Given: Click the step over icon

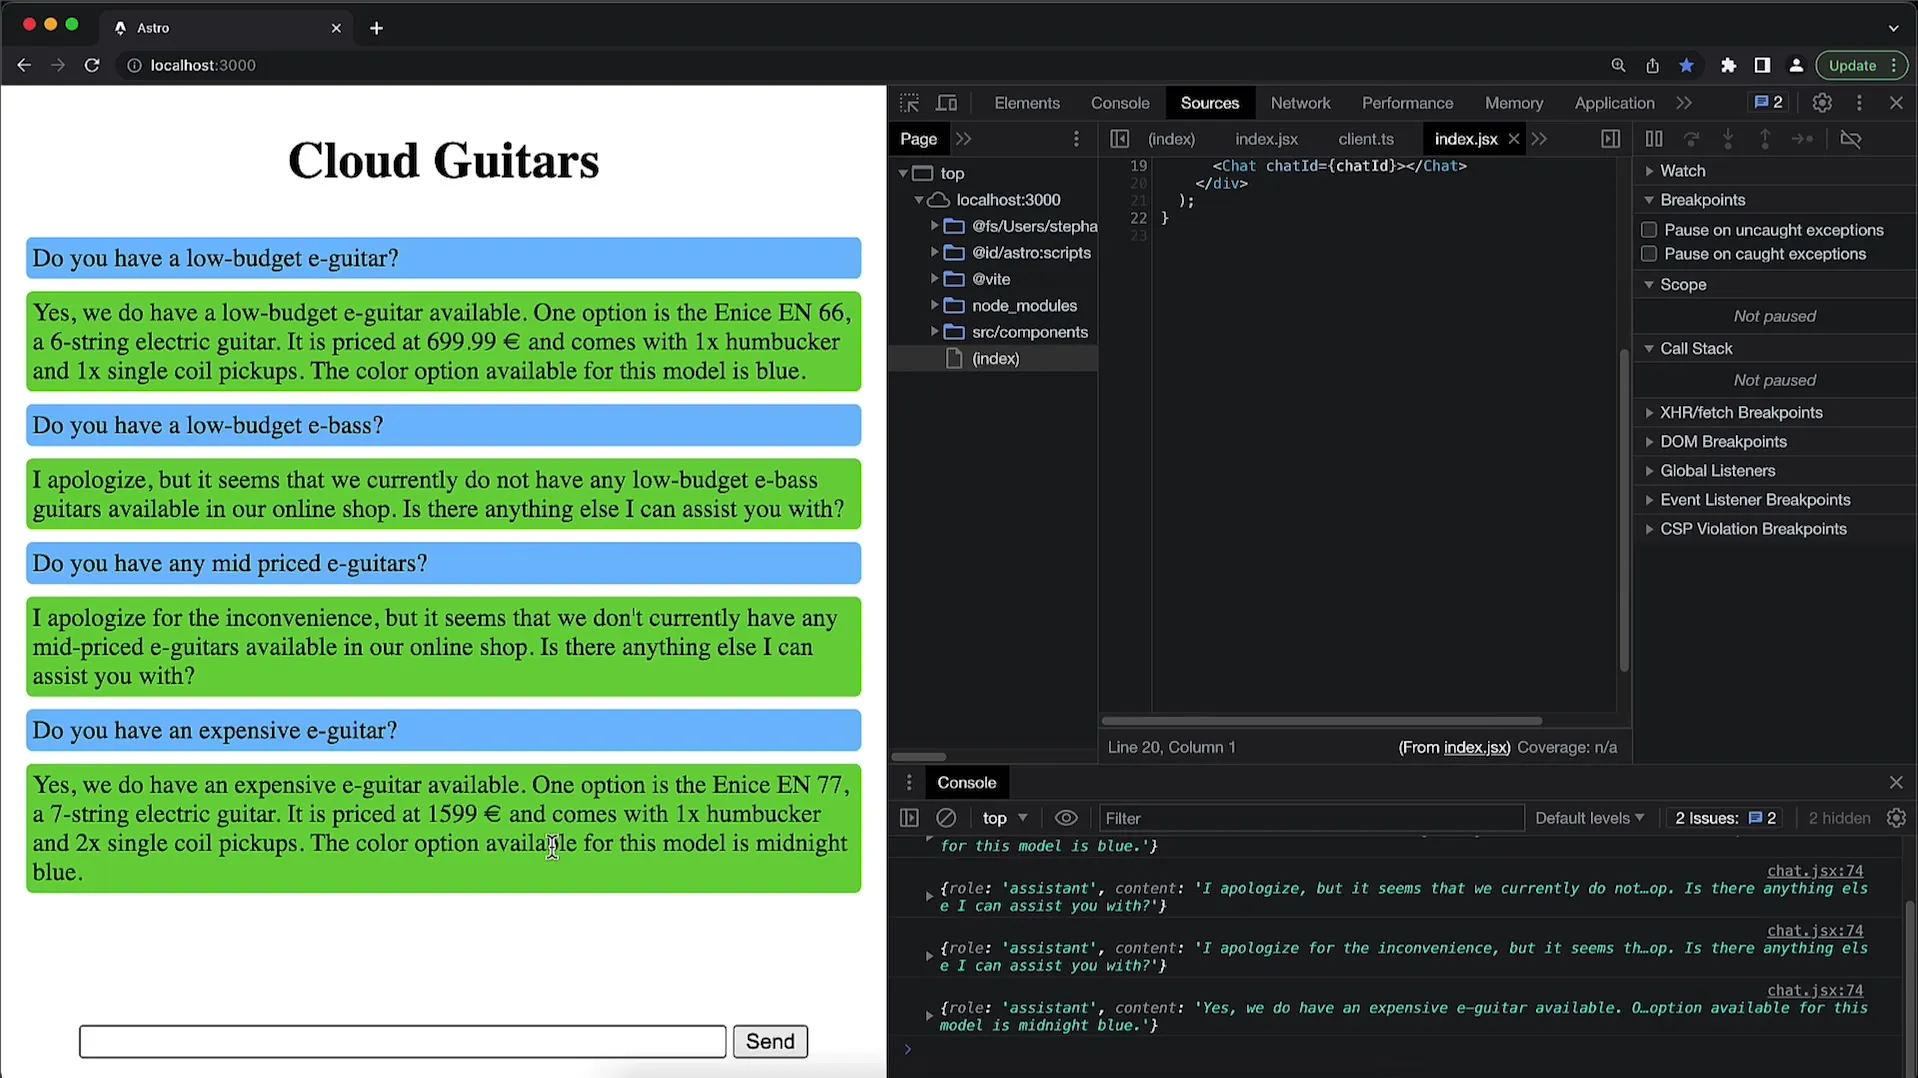Looking at the screenshot, I should [x=1691, y=139].
